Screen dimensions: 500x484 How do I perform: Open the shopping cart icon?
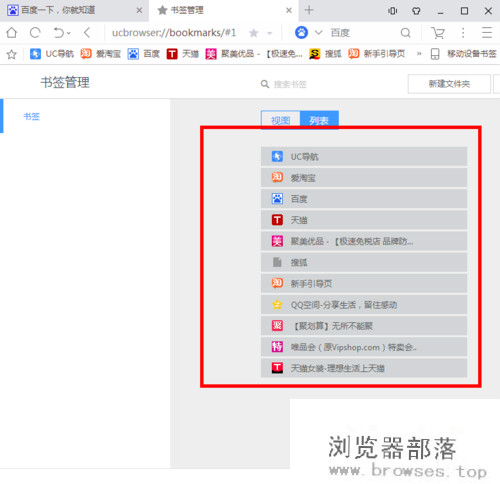coord(438,33)
